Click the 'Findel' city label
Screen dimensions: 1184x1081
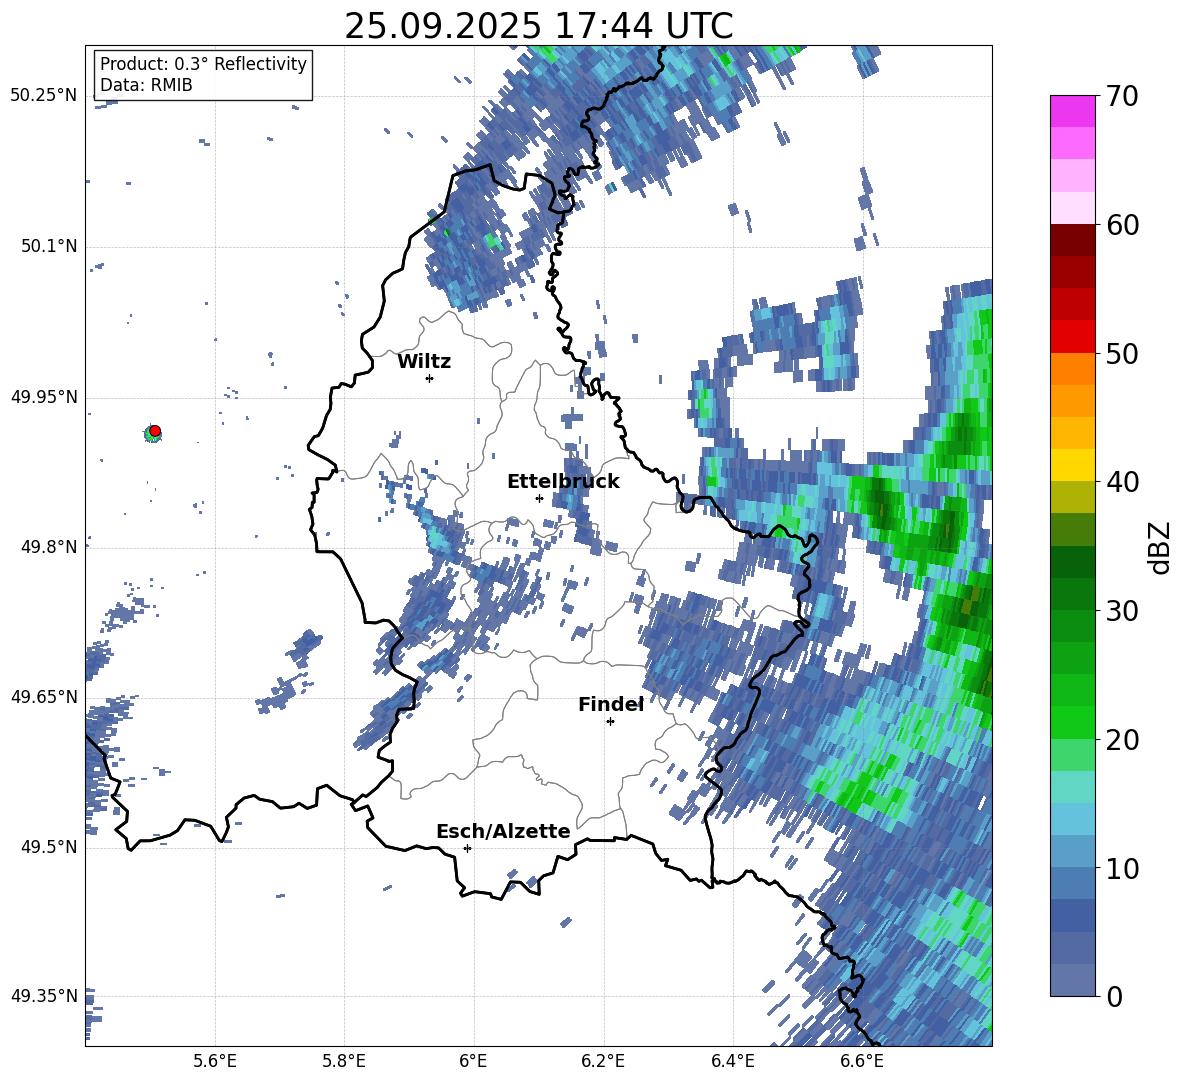click(x=611, y=704)
